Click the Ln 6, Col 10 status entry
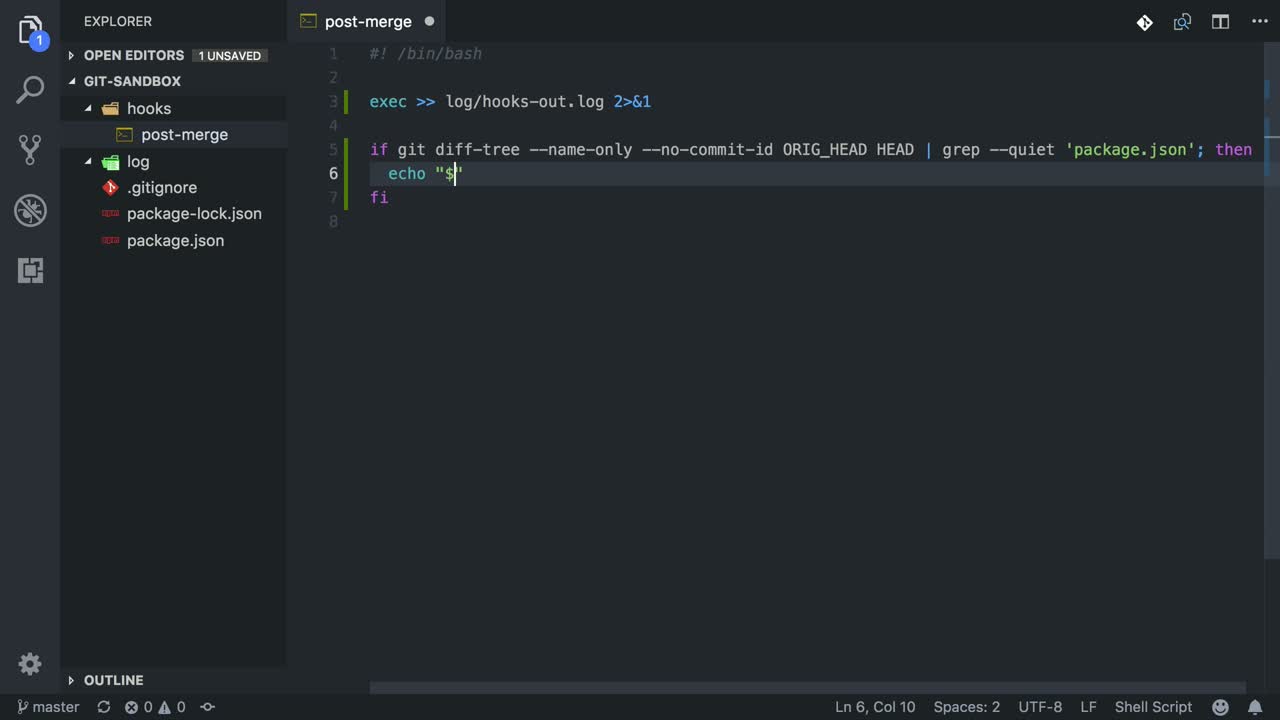 (x=875, y=707)
